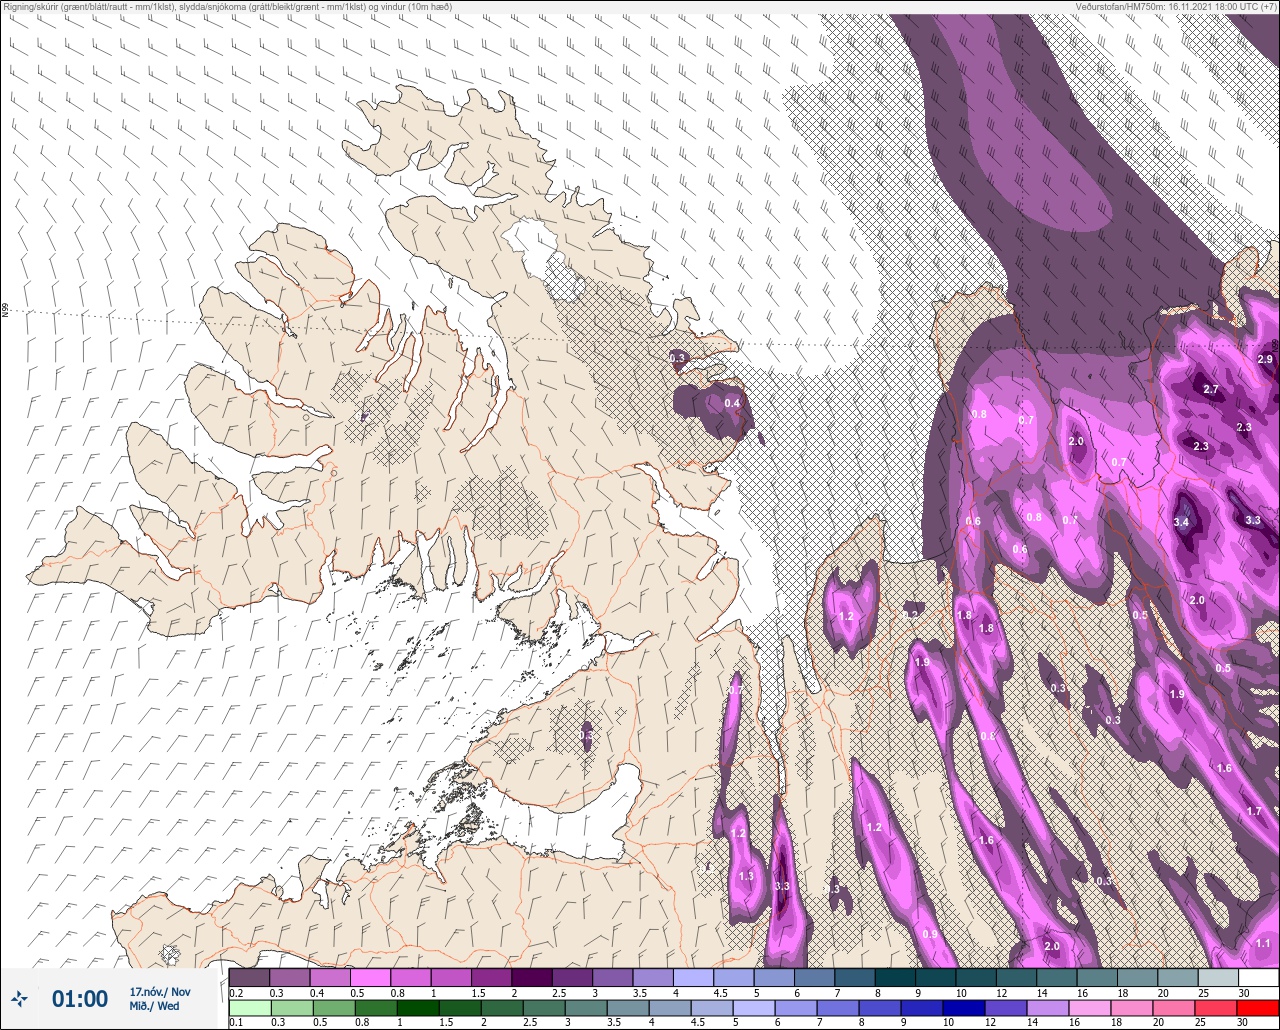Click the 1.1 value in the bottom-right corner
Image resolution: width=1280 pixels, height=1030 pixels.
[1263, 943]
